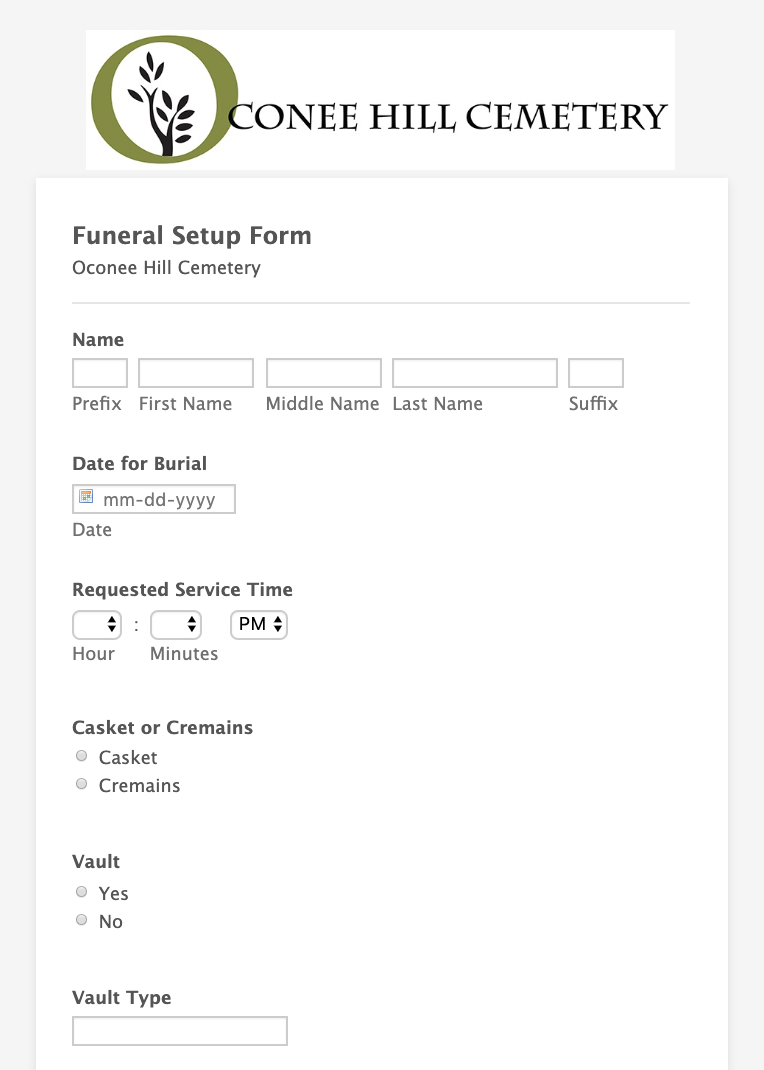
Task: Click the mm-dd-yyyy burial date field
Action: [154, 499]
